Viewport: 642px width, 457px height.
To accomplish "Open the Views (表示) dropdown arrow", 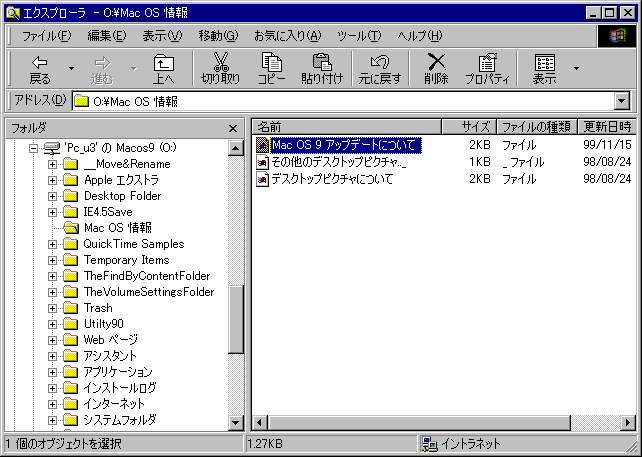I will pyautogui.click(x=576, y=68).
